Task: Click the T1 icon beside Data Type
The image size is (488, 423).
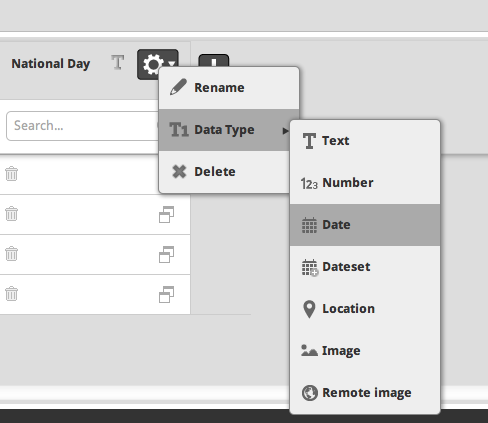Action: 179,130
